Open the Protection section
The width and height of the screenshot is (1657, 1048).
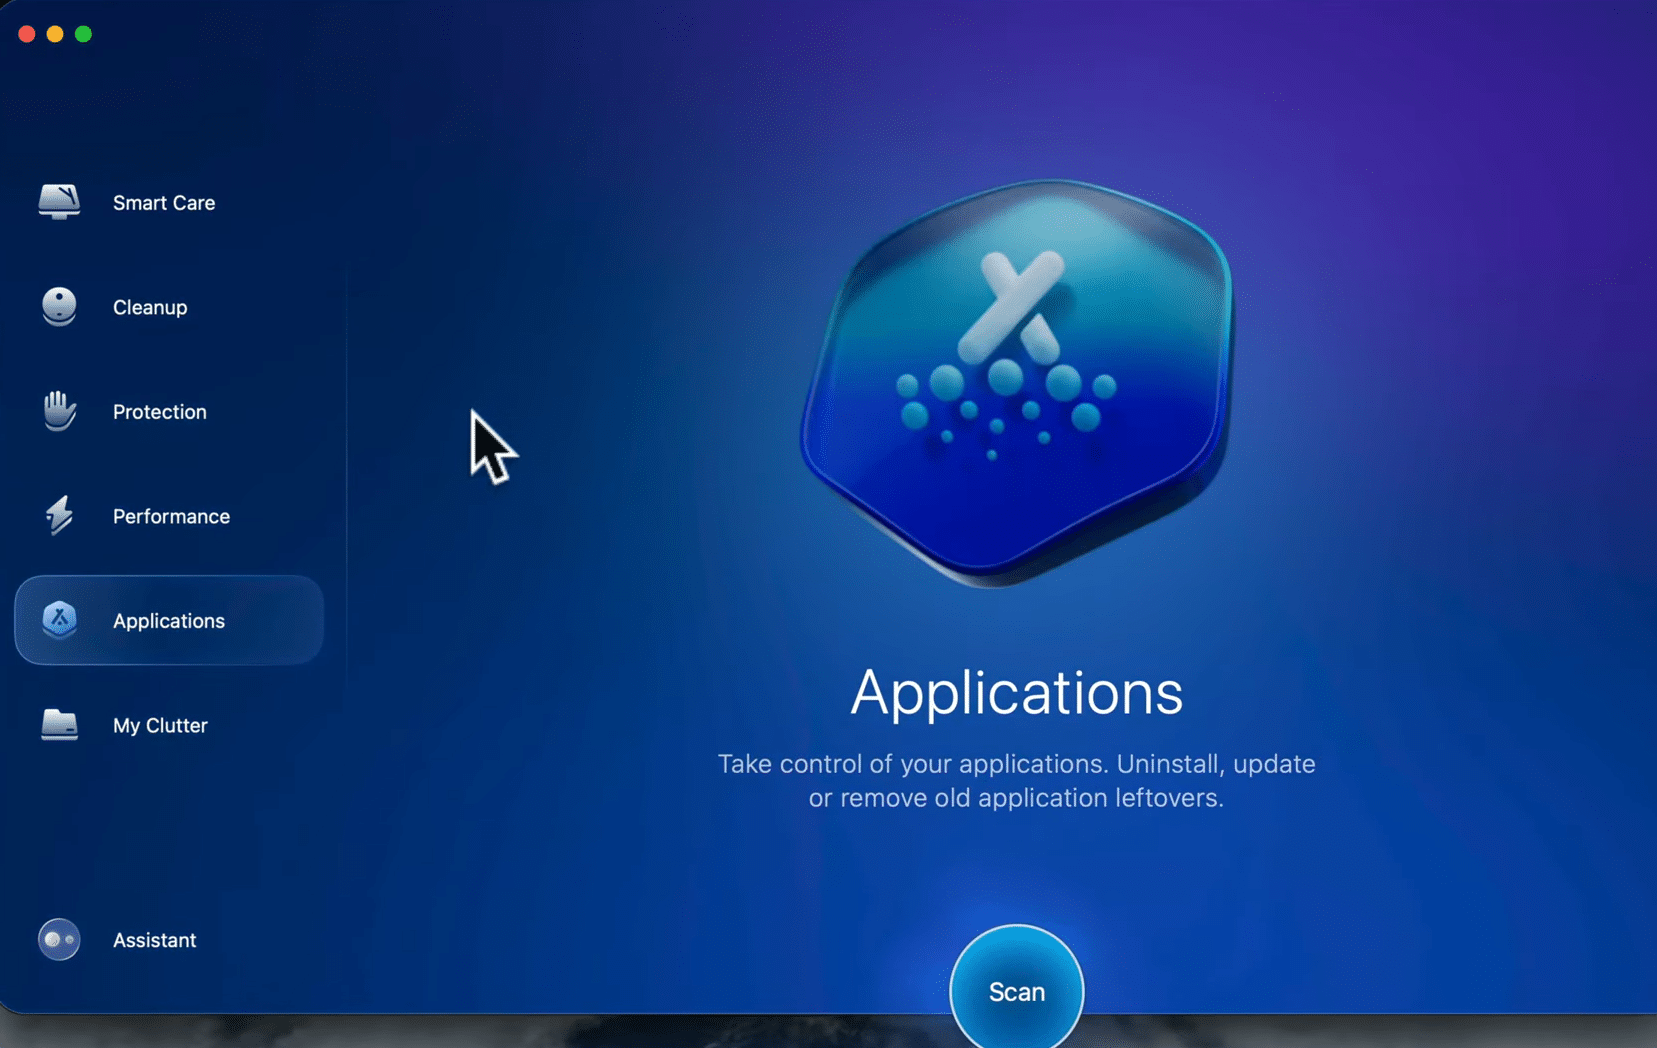click(159, 411)
